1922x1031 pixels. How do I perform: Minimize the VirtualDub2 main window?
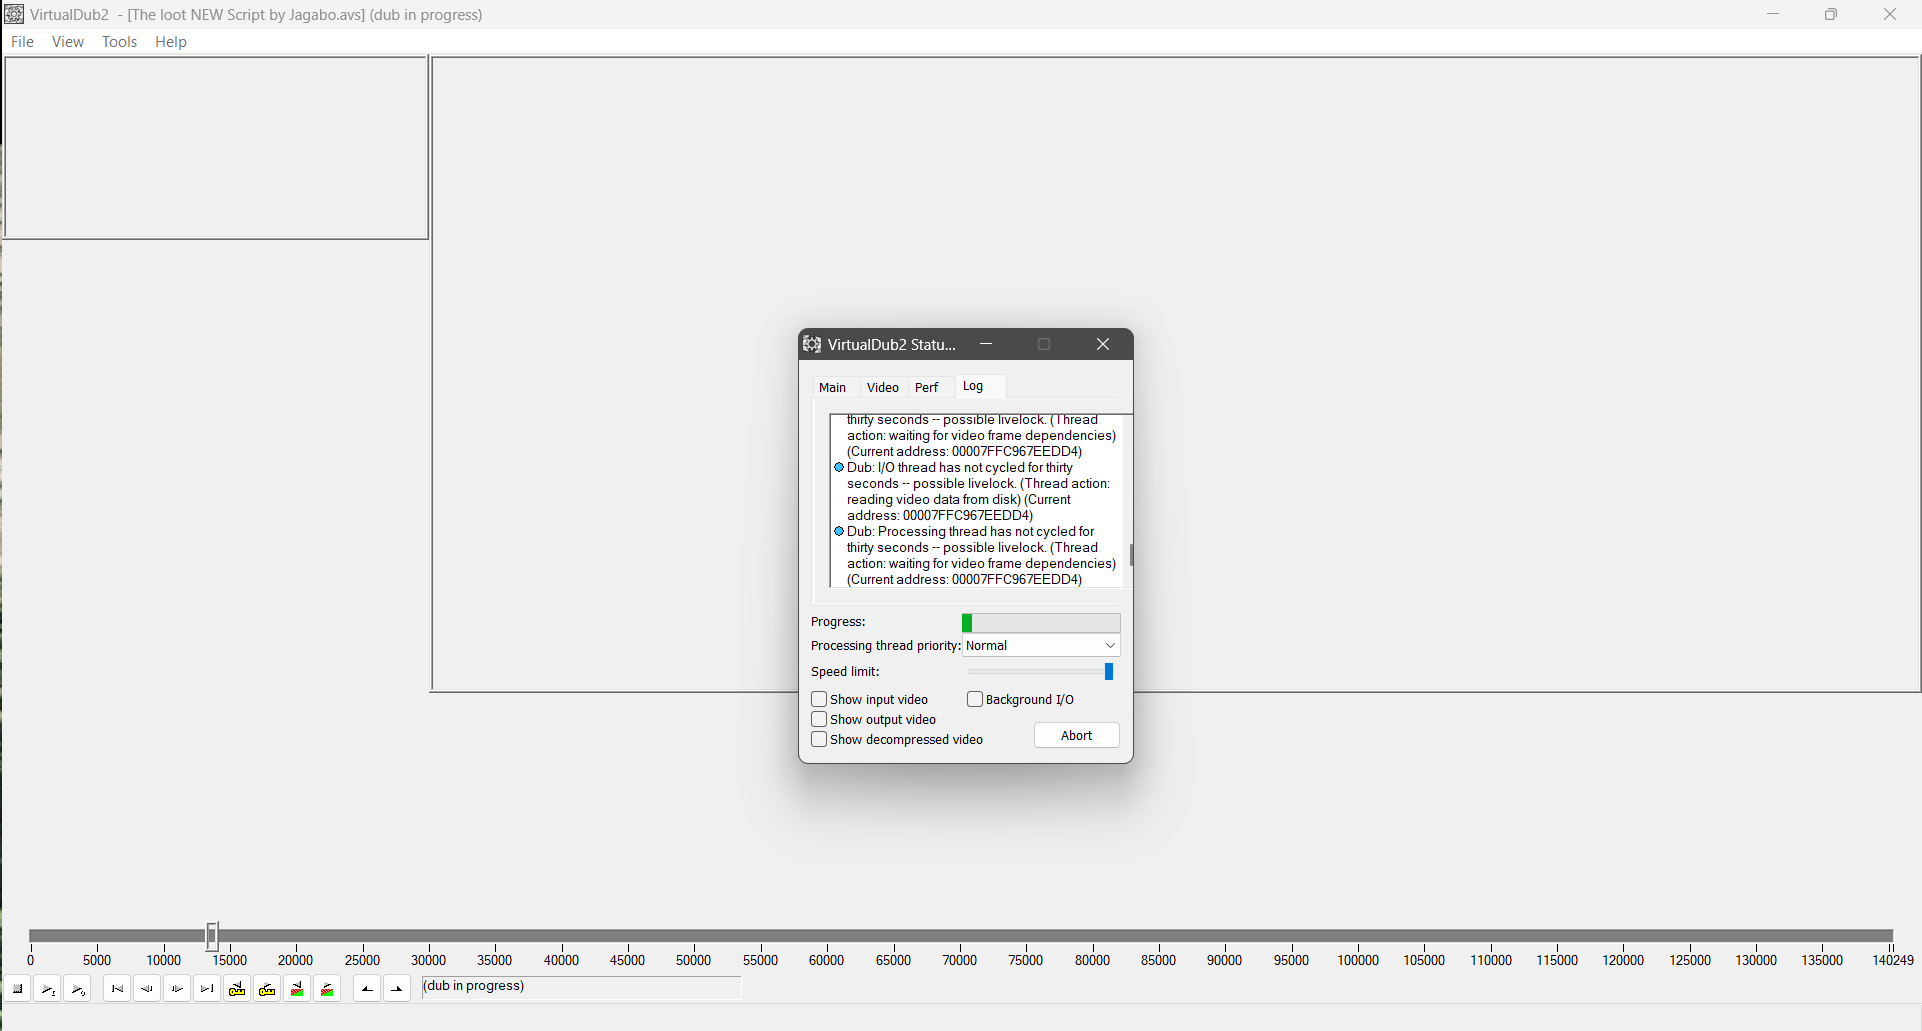[x=1773, y=14]
